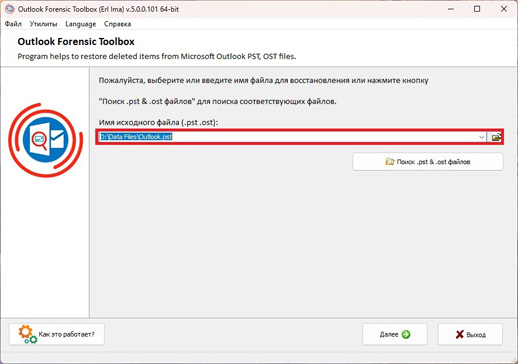Click the Выход button
The height and width of the screenshot is (364, 518).
[470, 334]
